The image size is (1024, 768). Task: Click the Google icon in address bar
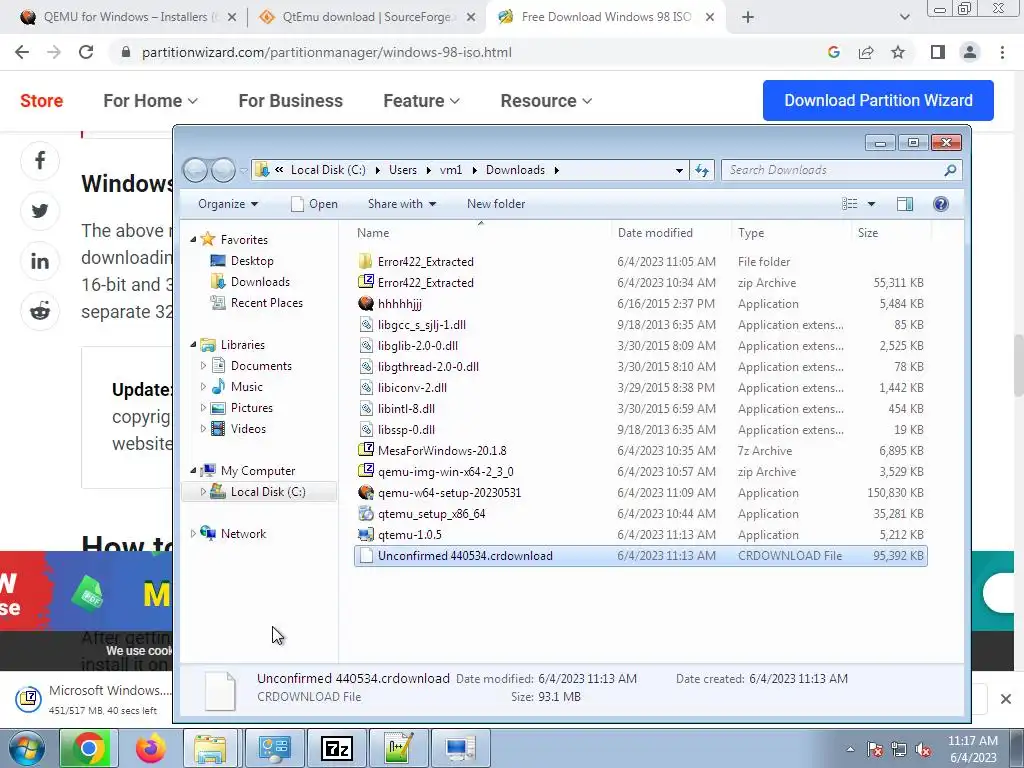[x=833, y=52]
